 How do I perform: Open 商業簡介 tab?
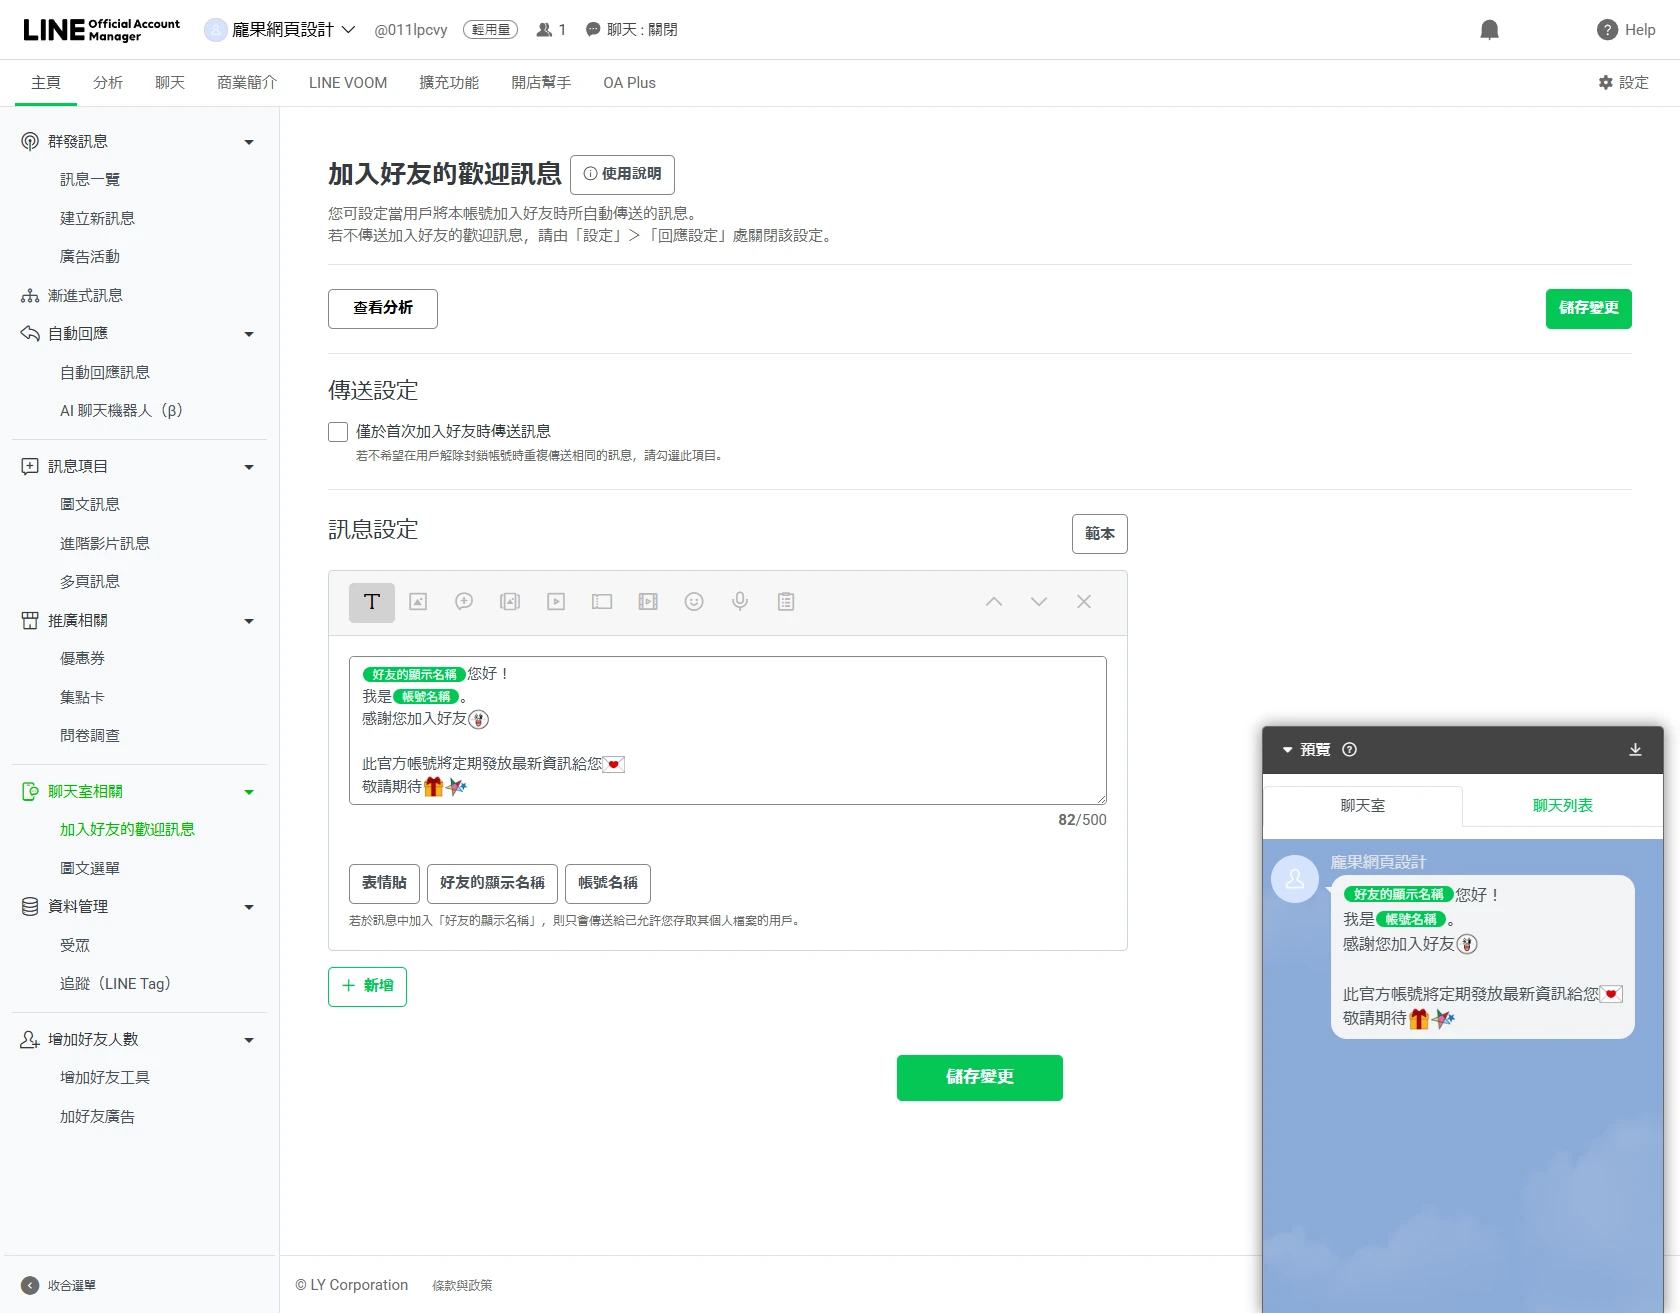tap(247, 83)
